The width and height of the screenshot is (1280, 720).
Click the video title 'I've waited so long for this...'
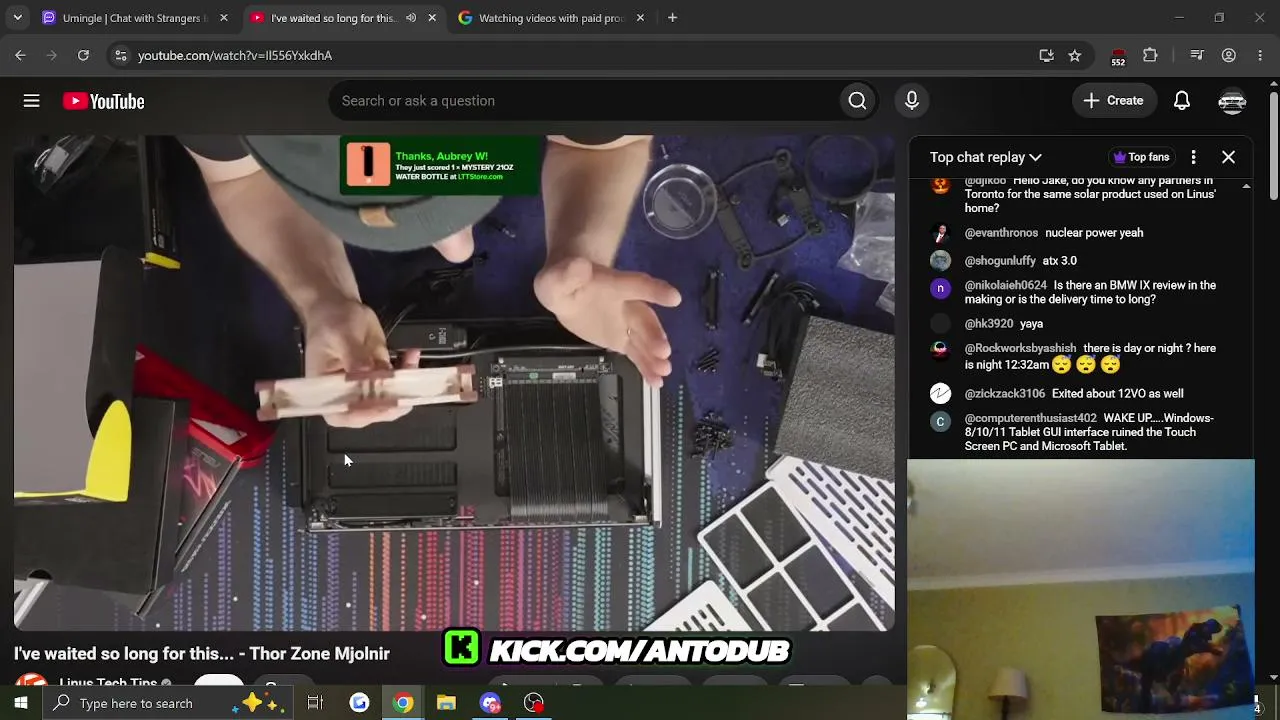point(202,654)
